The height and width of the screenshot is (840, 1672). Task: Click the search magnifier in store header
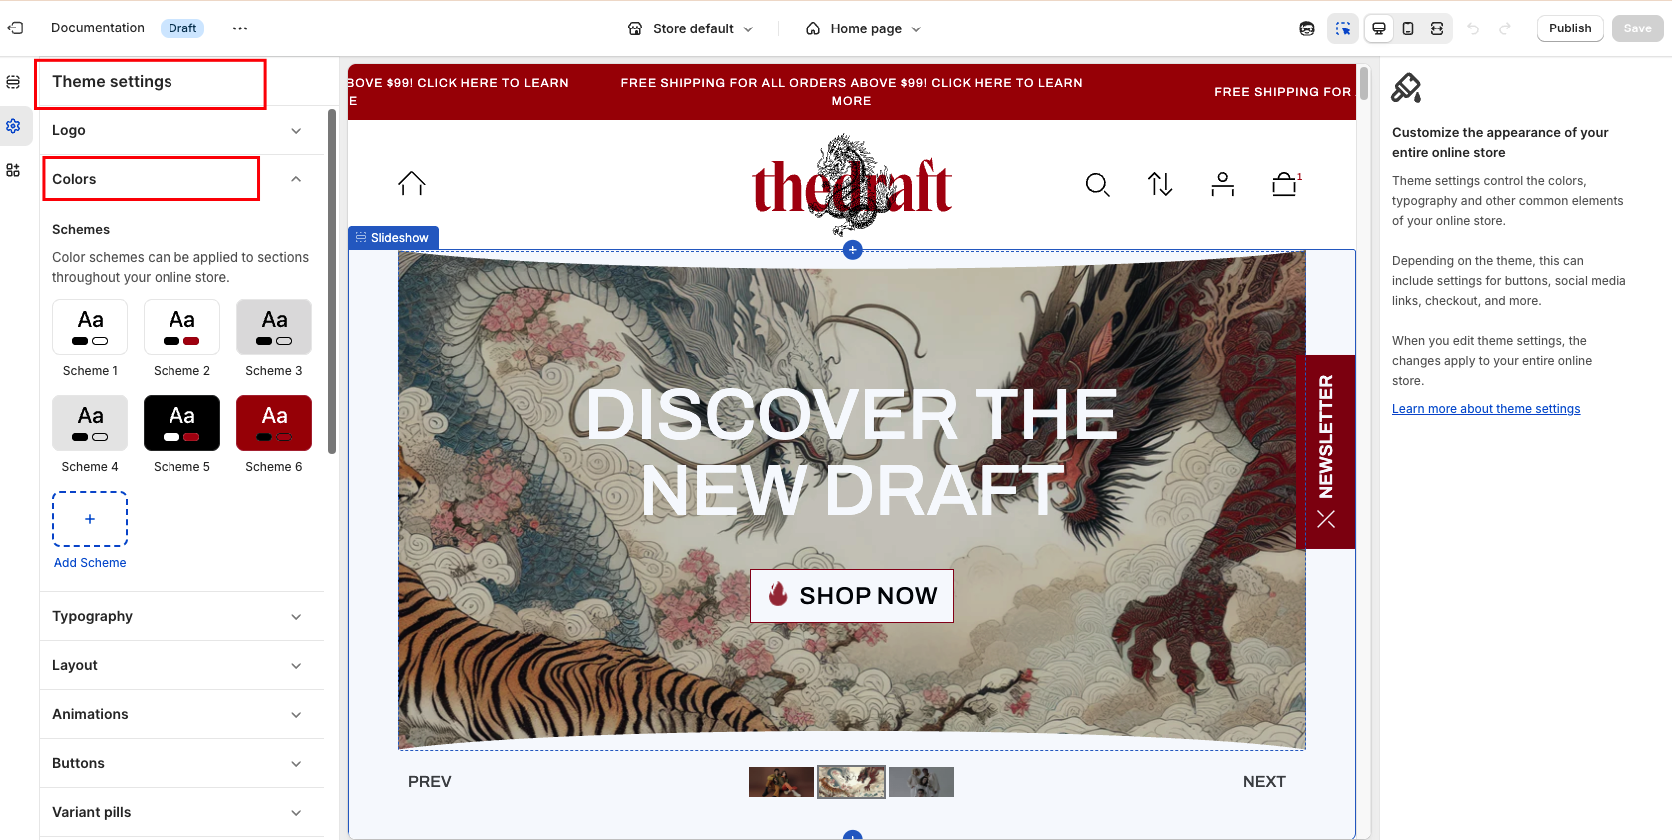coord(1098,185)
